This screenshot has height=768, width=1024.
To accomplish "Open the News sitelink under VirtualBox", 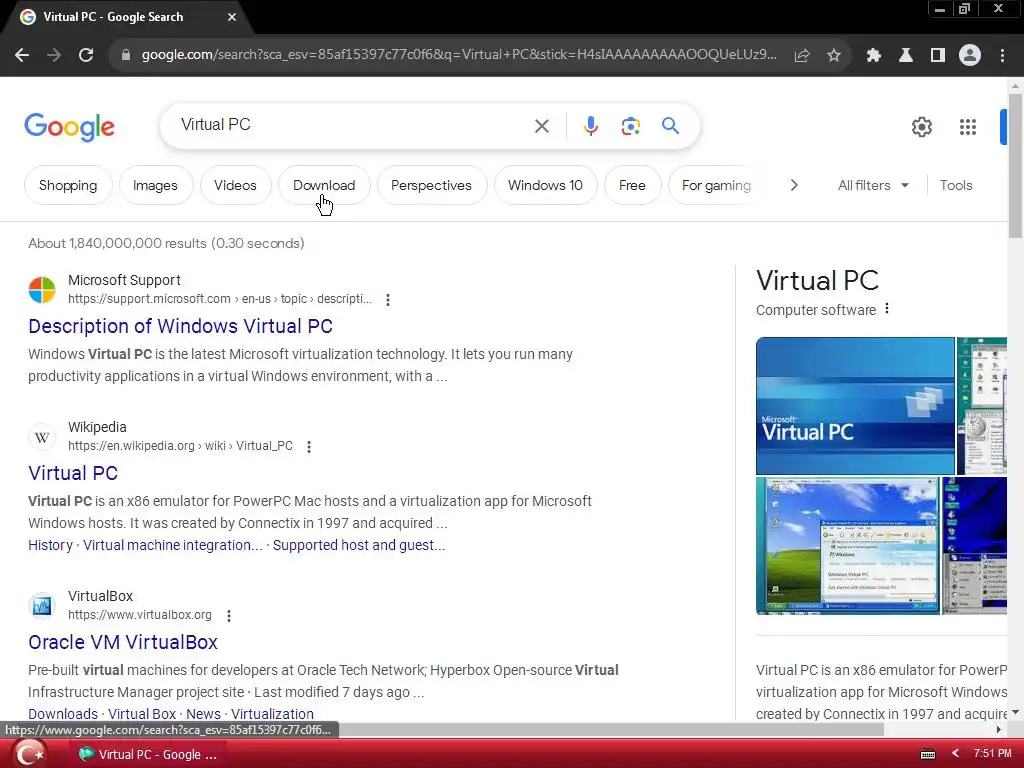I will pos(203,714).
